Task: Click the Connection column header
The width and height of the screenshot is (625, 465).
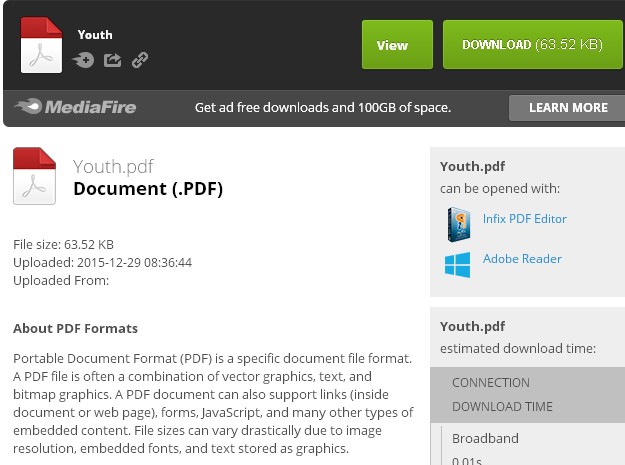Action: click(490, 382)
